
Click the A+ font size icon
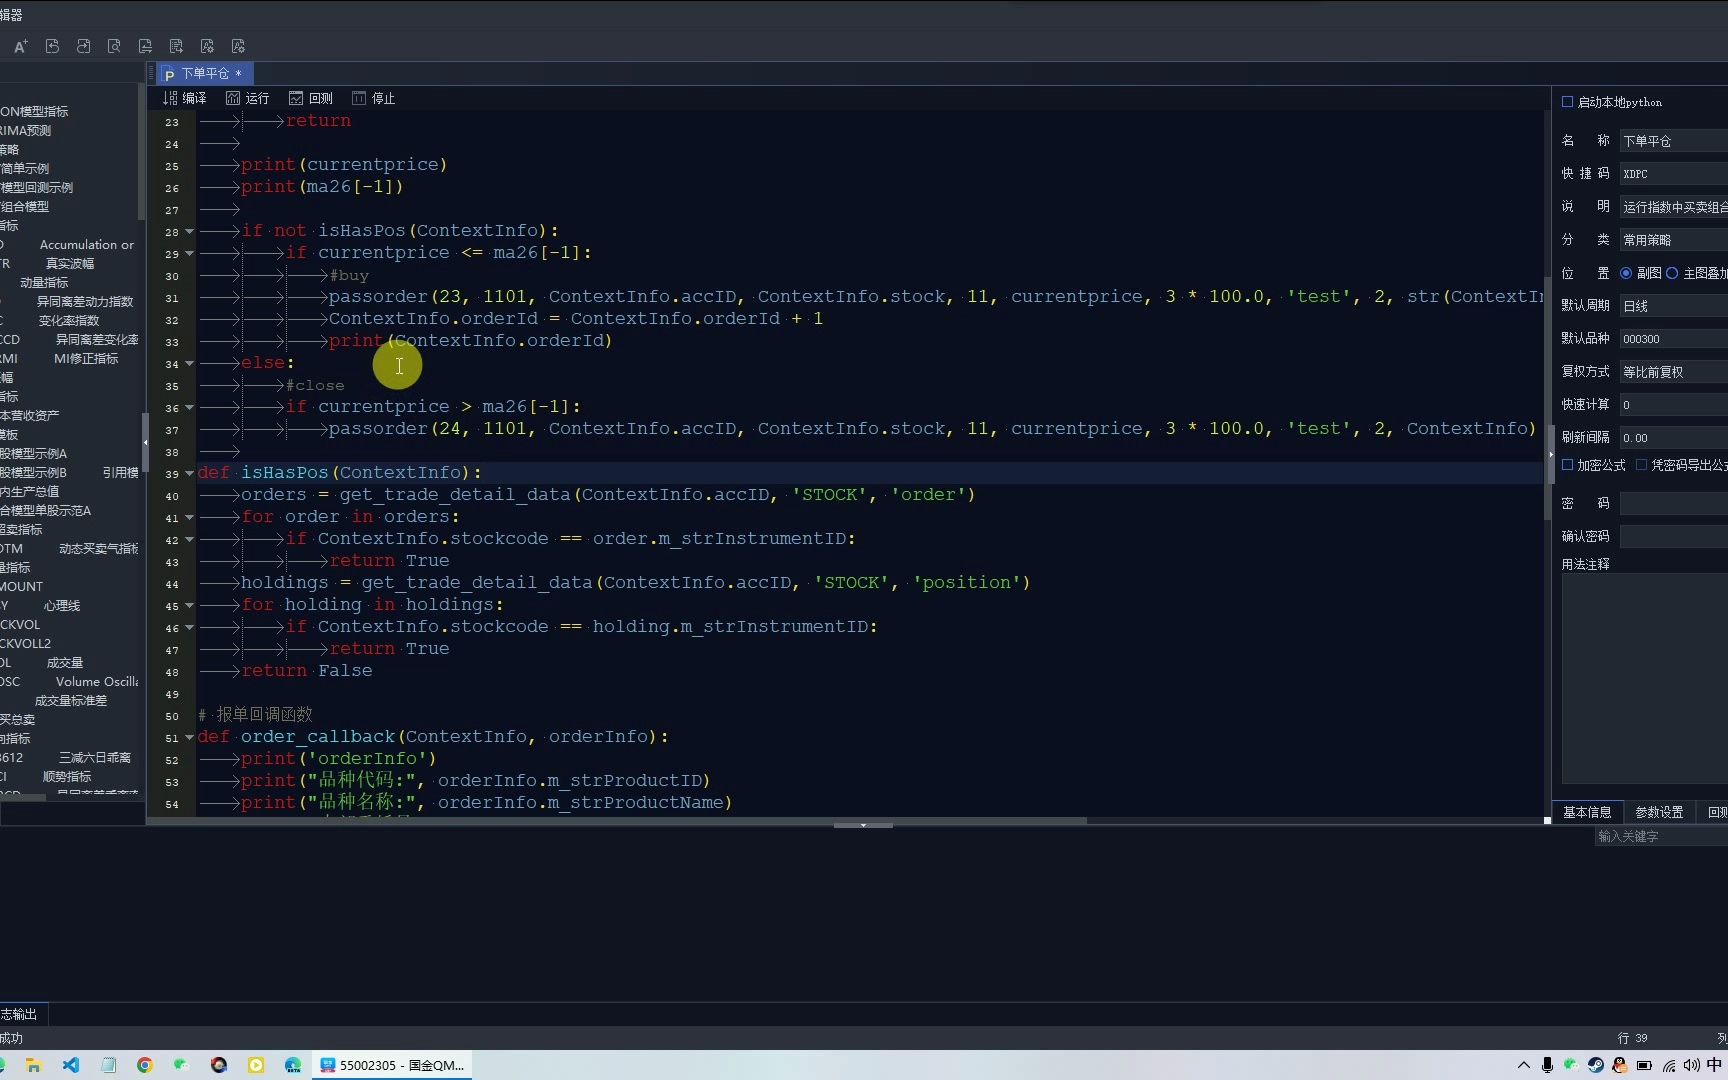pos(20,46)
